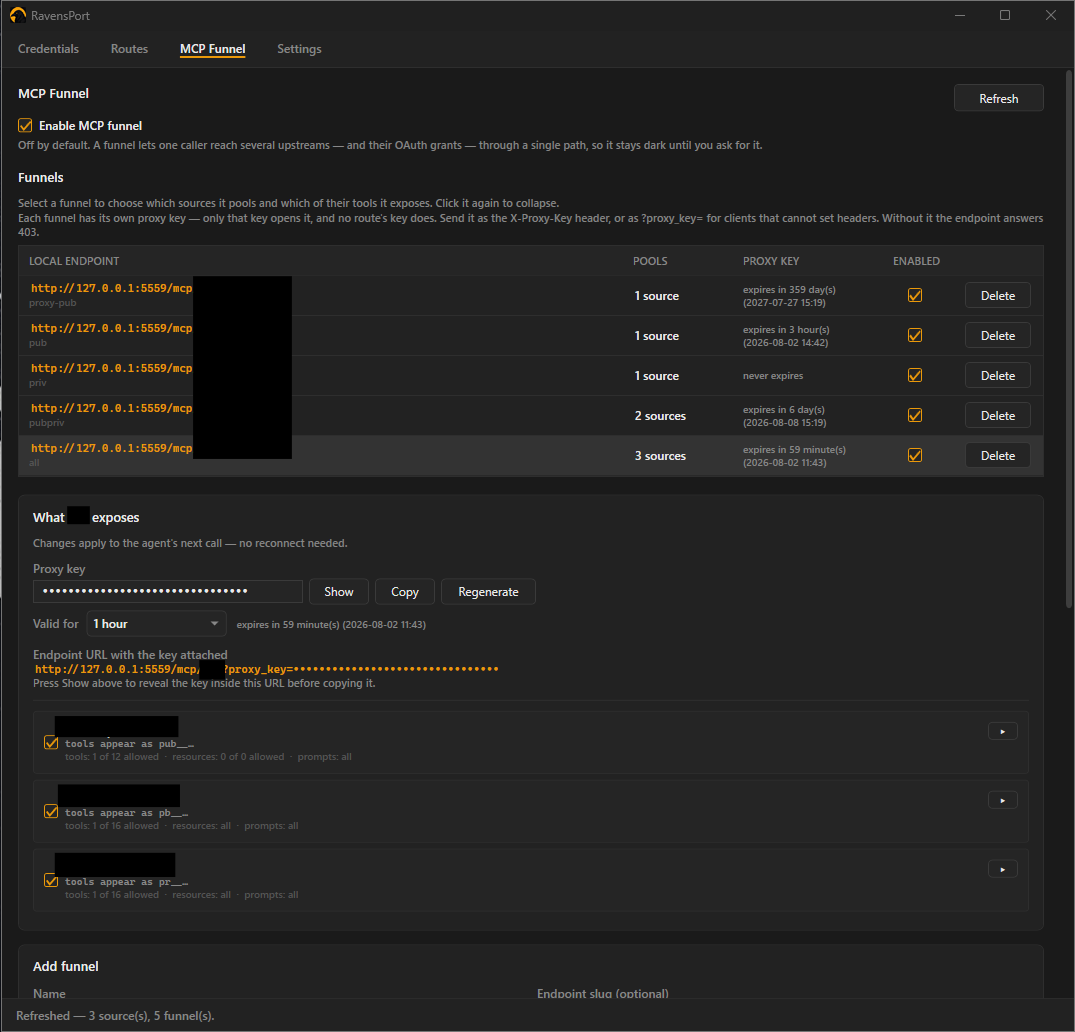
Task: Click the 'never expires' proxy key cell
Action: pyautogui.click(x=773, y=376)
